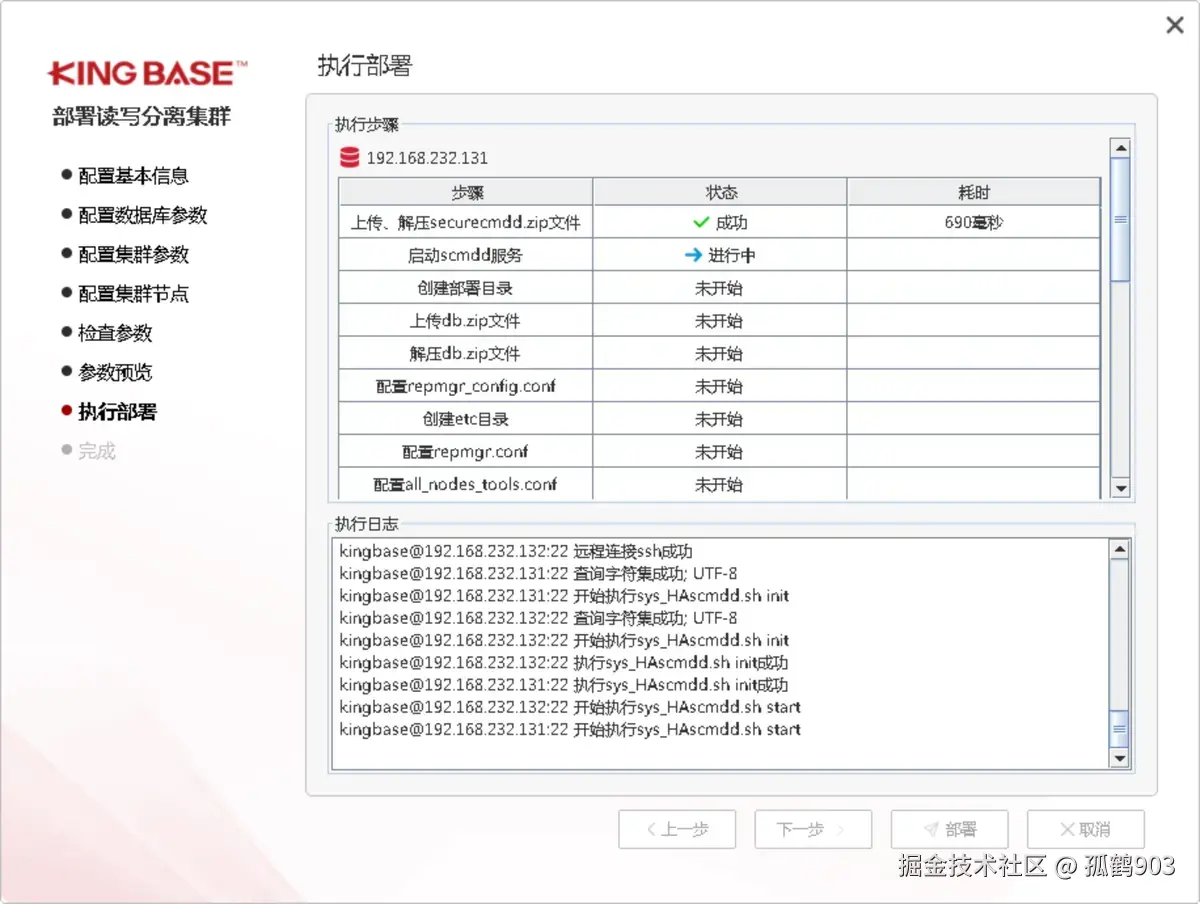Click the 部署 button
This screenshot has width=1200, height=904.
click(950, 829)
